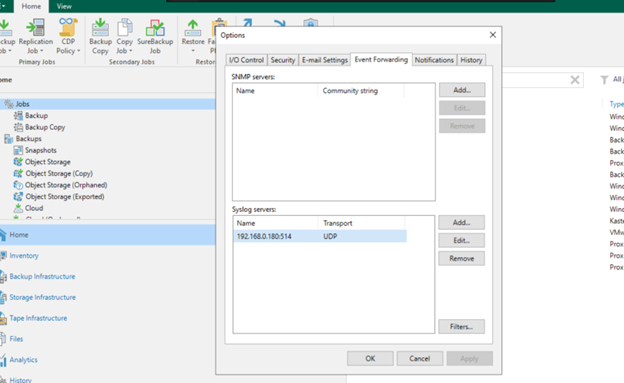Click the Restore ribbon icon

tap(193, 27)
